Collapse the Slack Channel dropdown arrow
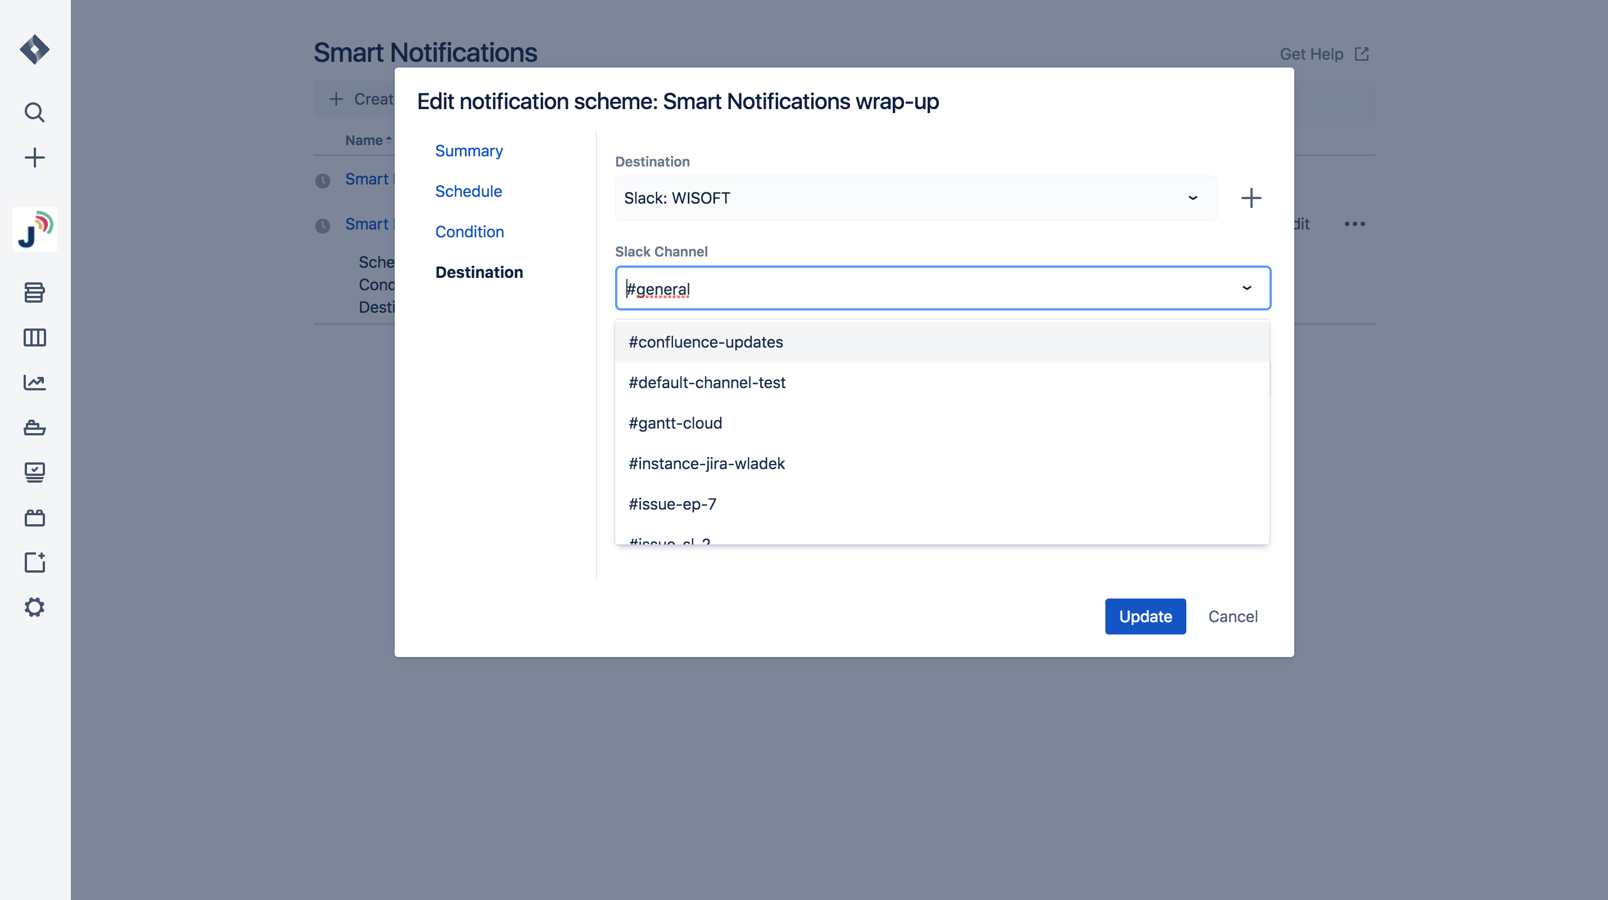1608x900 pixels. (x=1247, y=288)
